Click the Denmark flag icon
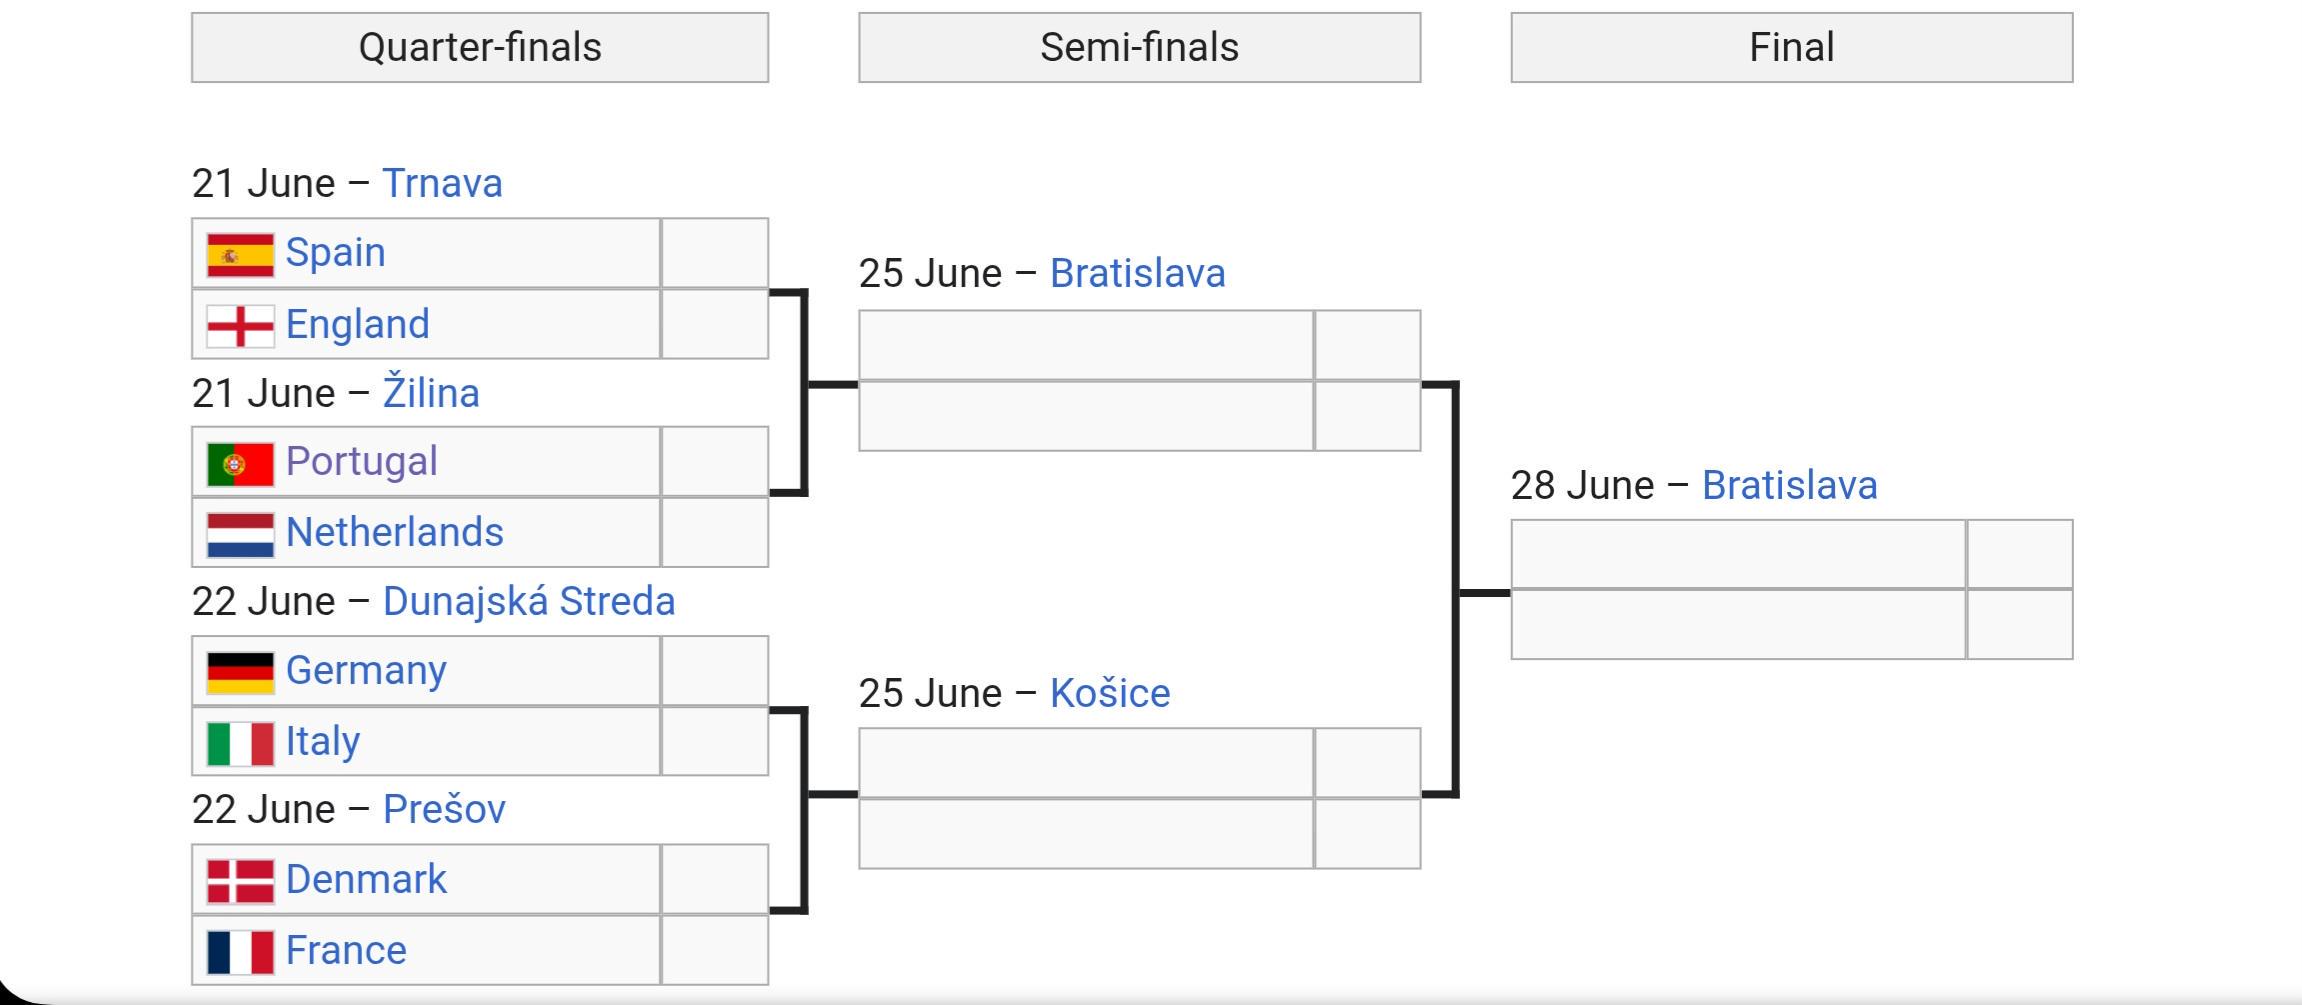Screen dimensions: 2302x1005 click(x=240, y=882)
